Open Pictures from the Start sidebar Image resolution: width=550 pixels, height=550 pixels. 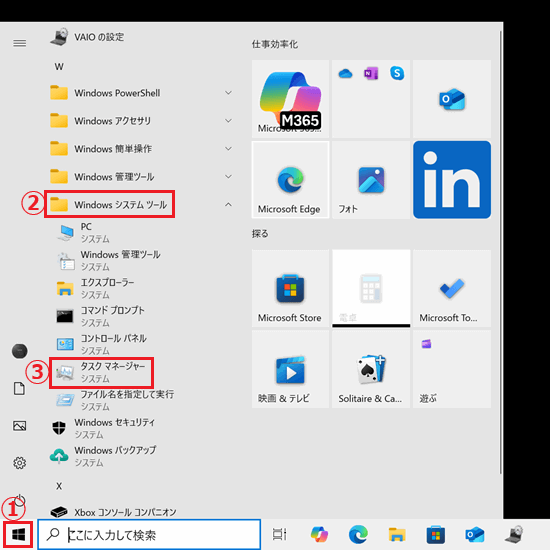tap(20, 426)
